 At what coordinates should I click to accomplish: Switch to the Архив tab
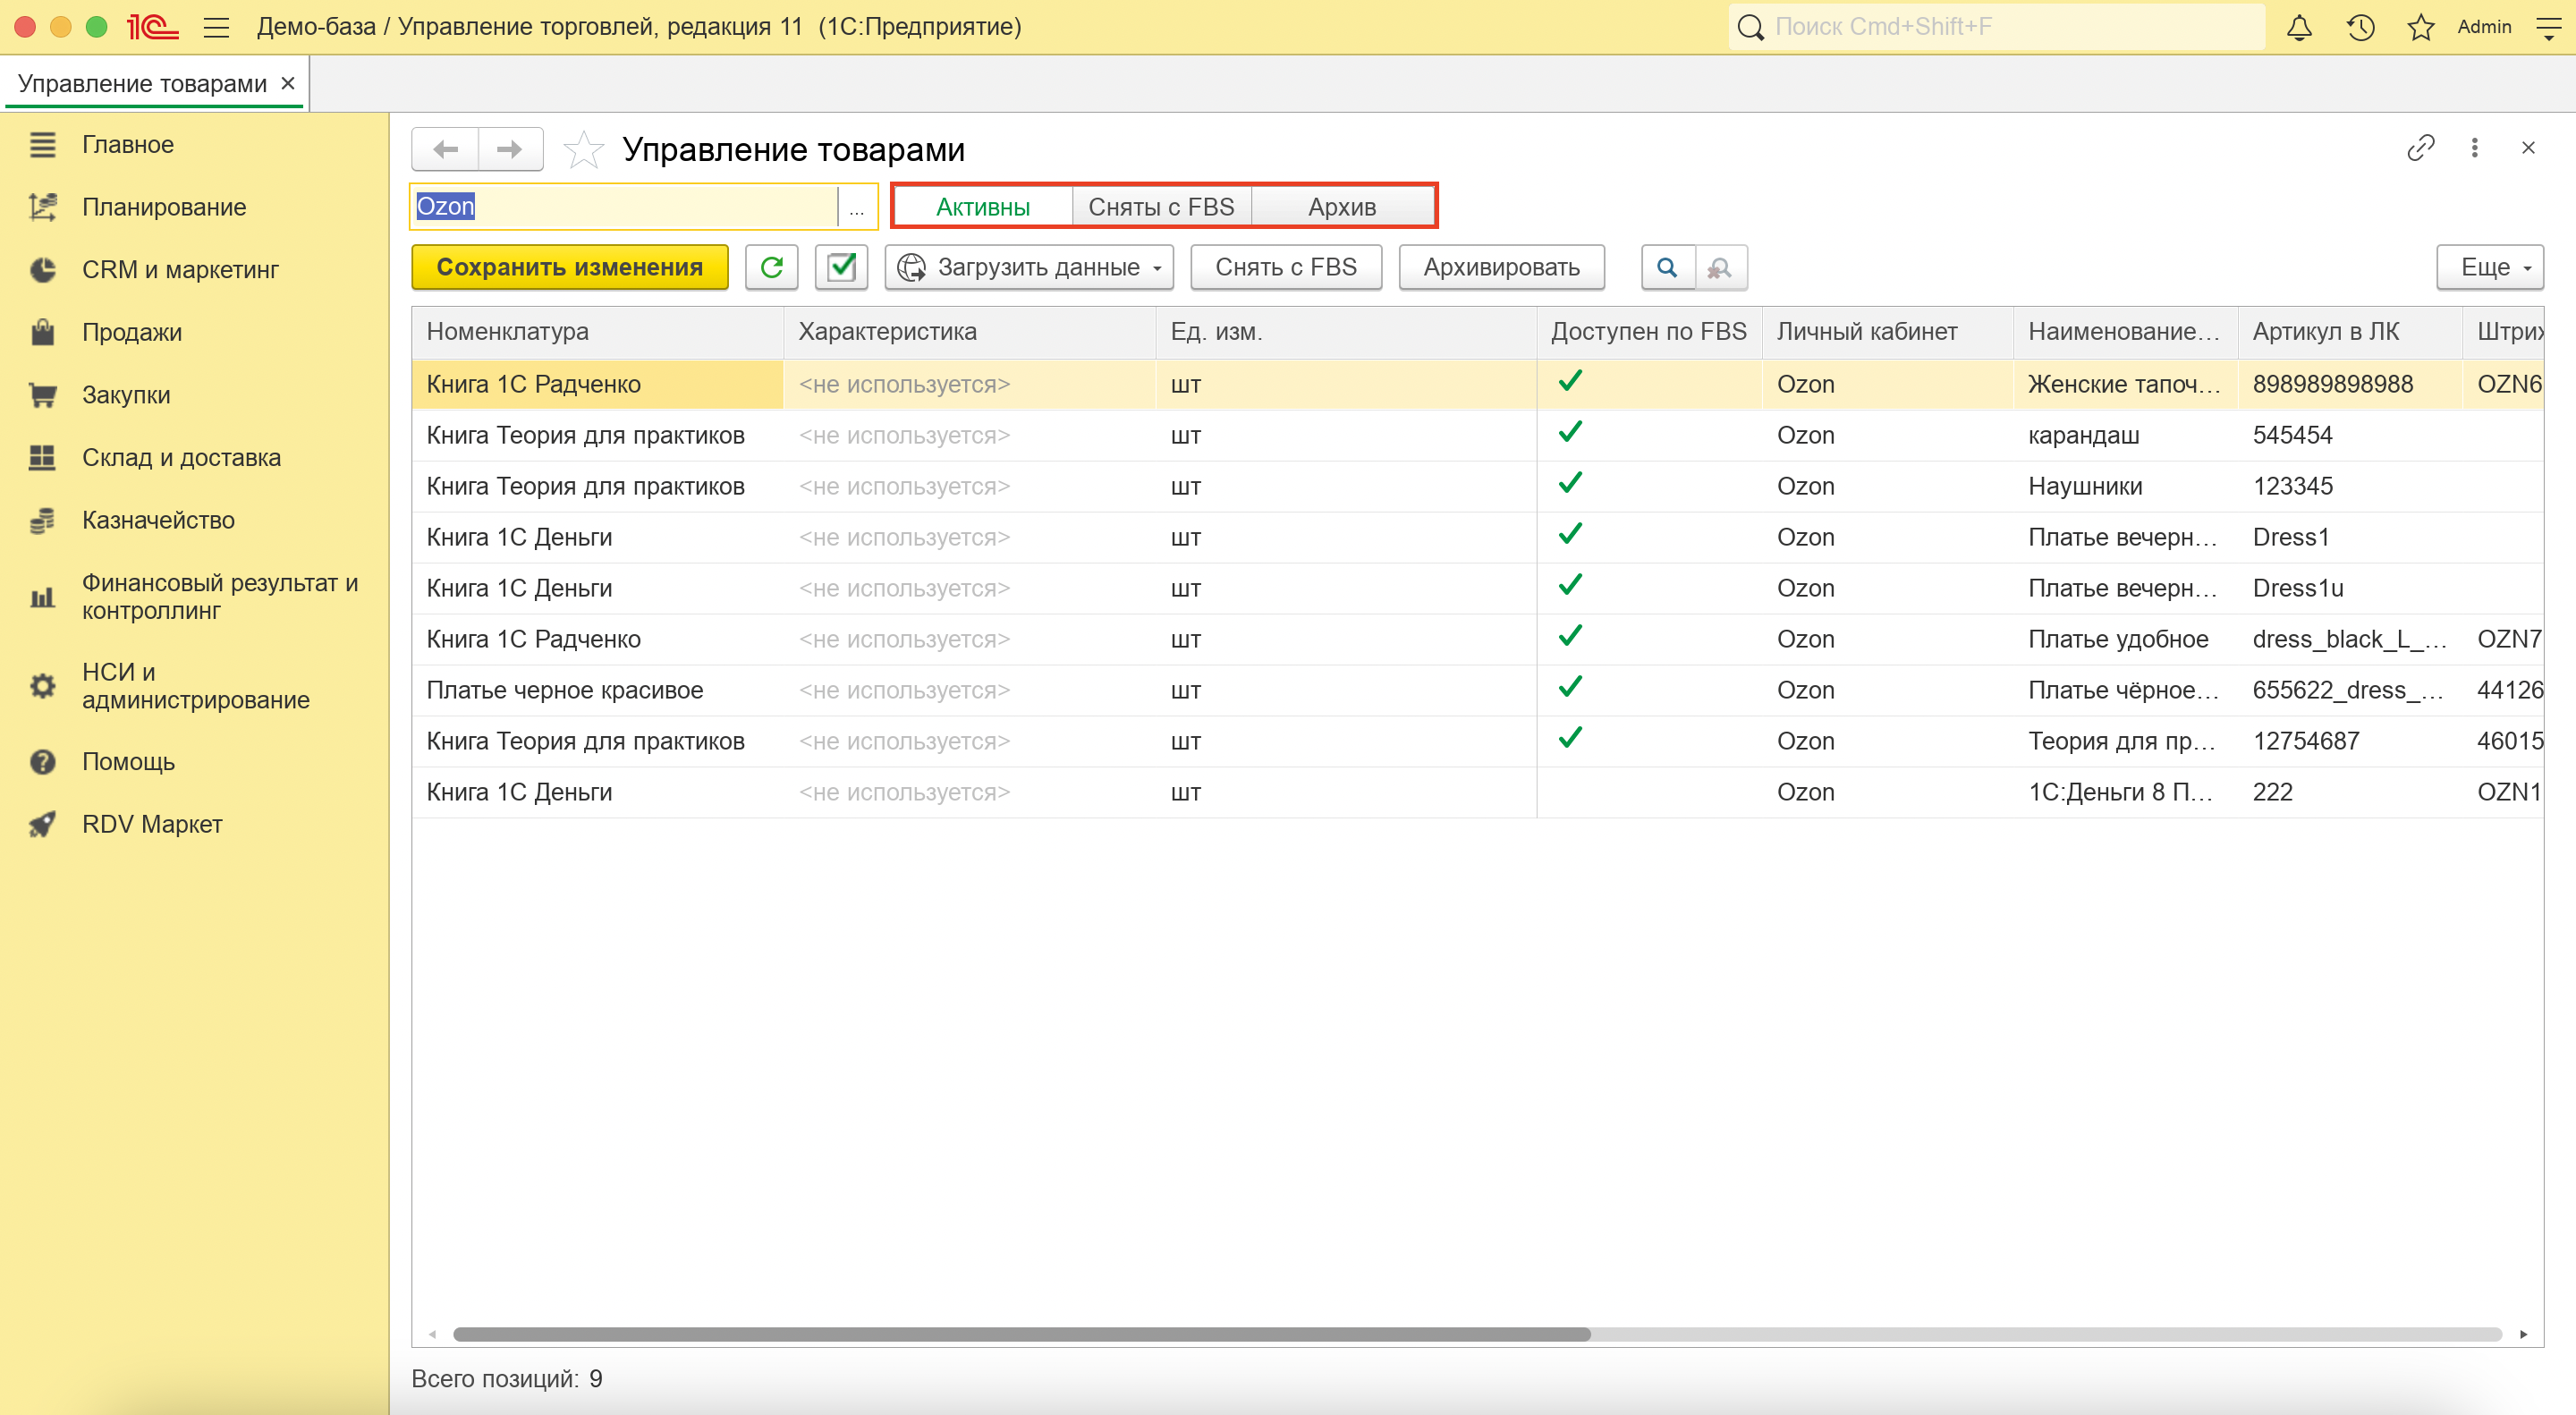tap(1342, 207)
